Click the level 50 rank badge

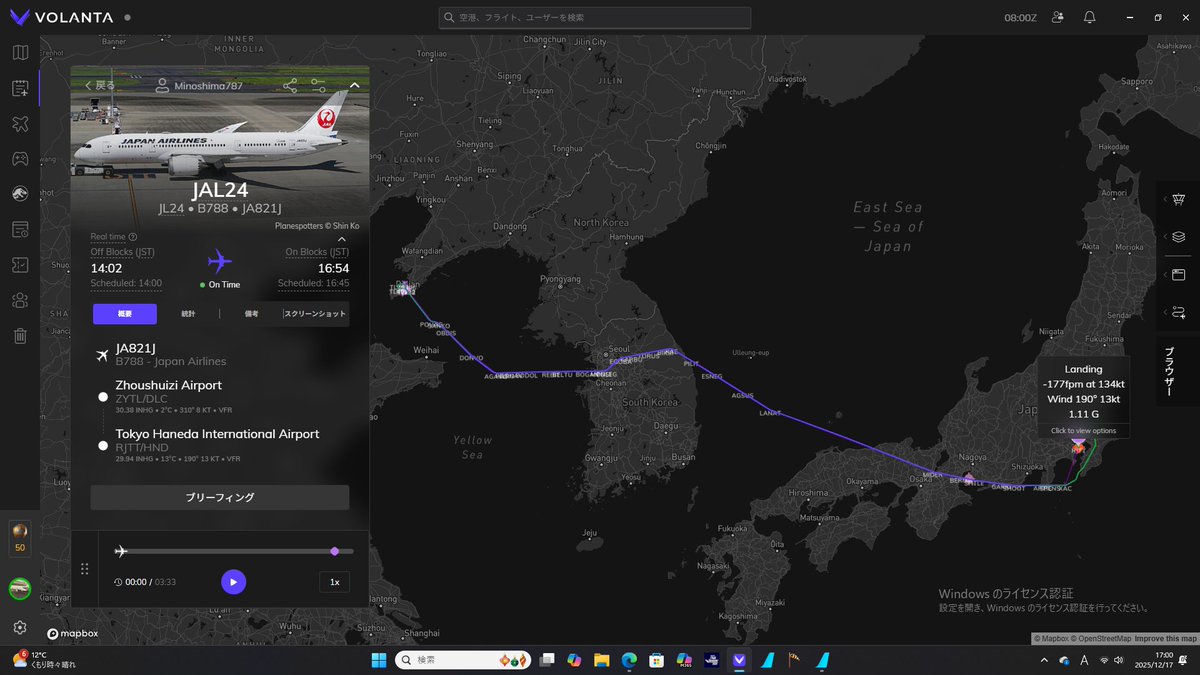click(20, 538)
